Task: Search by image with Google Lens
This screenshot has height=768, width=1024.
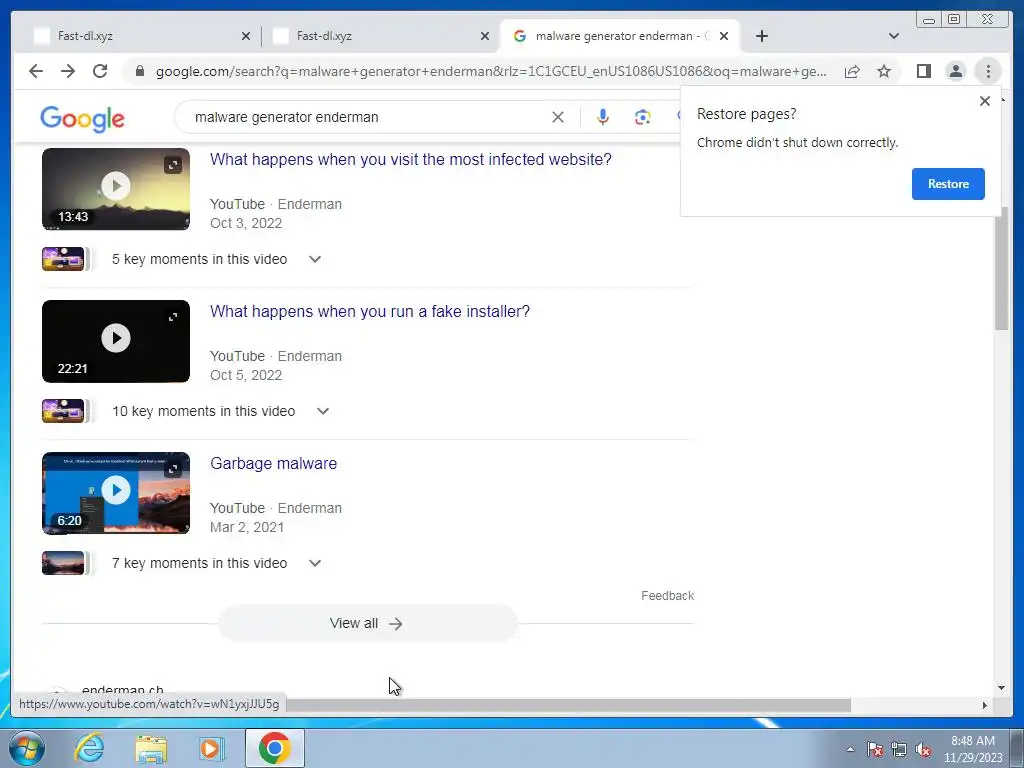Action: point(643,117)
